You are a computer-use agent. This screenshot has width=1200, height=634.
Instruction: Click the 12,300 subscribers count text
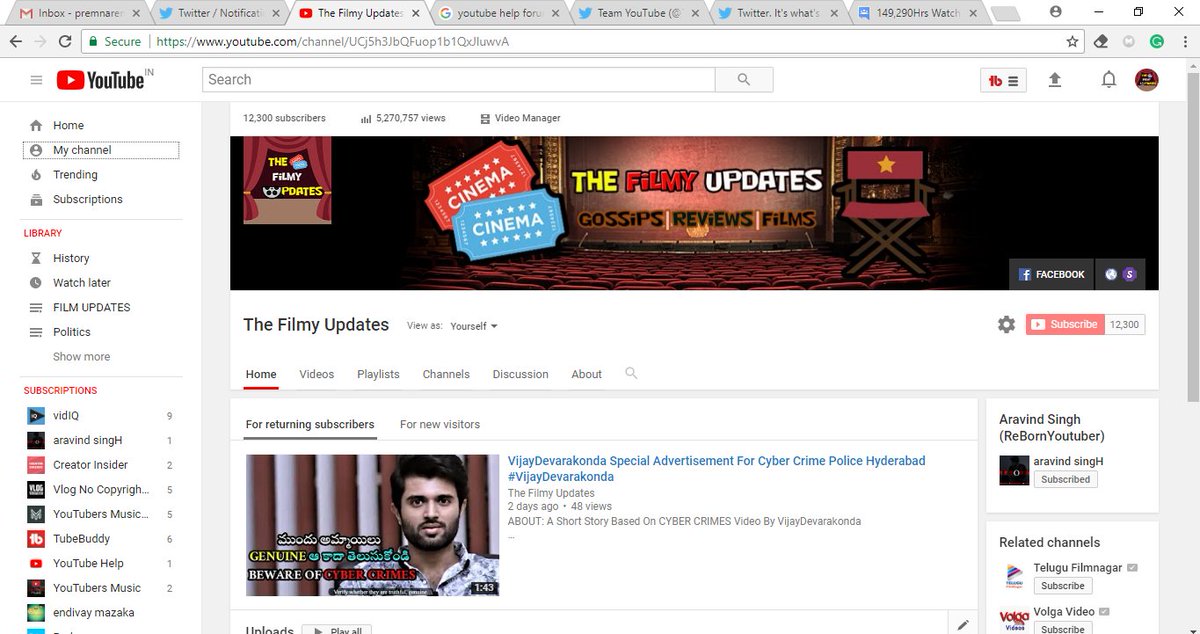(x=284, y=118)
